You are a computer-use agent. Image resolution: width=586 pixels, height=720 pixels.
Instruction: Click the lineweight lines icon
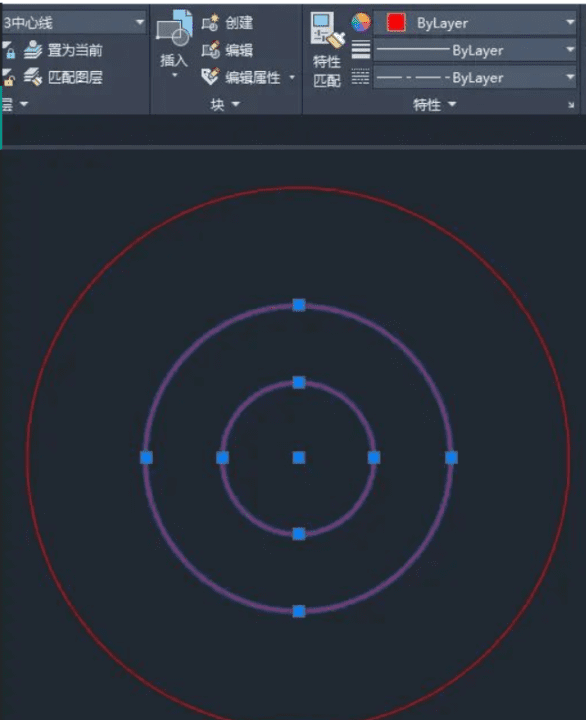pyautogui.click(x=361, y=50)
